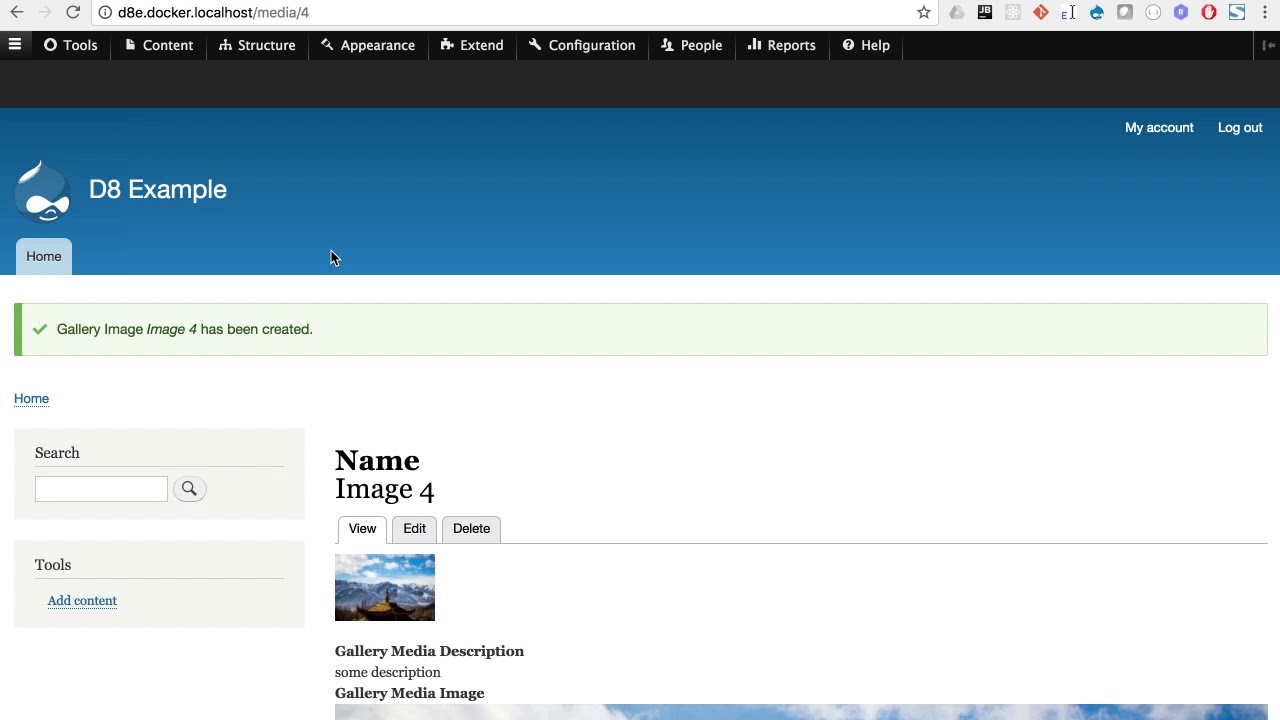This screenshot has width=1280, height=720.
Task: Open the Chrome three-dot menu
Action: click(1266, 12)
